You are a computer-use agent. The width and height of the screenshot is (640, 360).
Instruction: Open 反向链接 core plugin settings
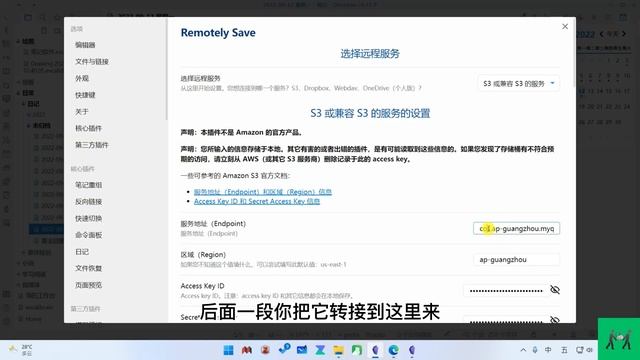[x=88, y=202]
